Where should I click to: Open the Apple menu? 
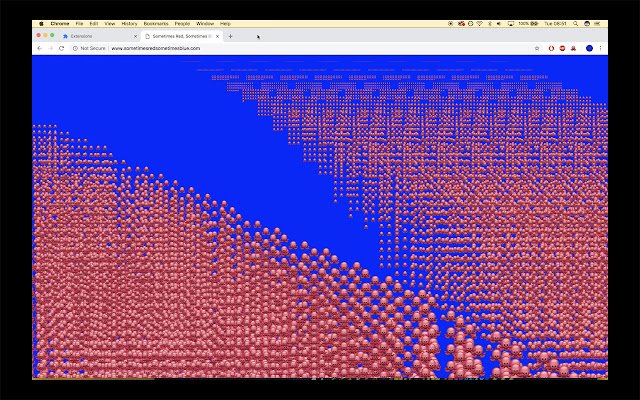[41, 24]
